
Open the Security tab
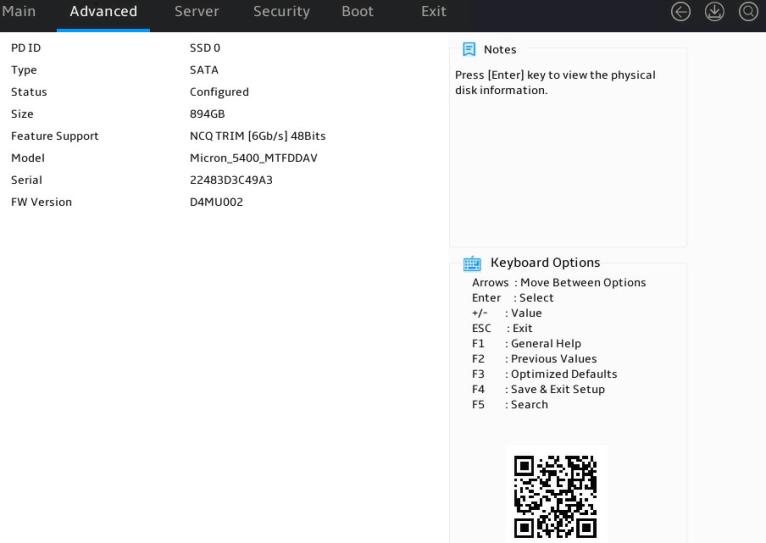pyautogui.click(x=281, y=11)
